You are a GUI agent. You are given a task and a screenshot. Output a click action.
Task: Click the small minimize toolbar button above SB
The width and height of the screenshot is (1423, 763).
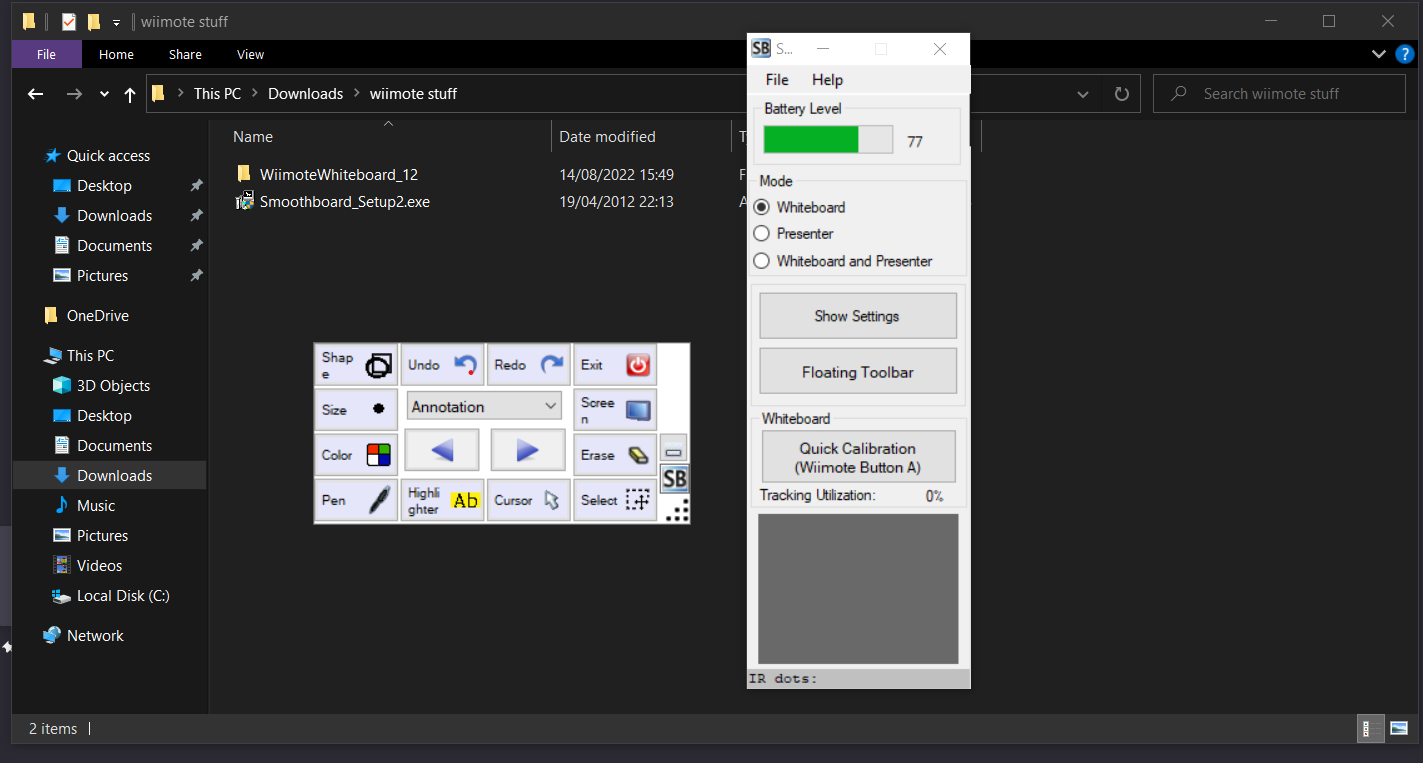674,449
